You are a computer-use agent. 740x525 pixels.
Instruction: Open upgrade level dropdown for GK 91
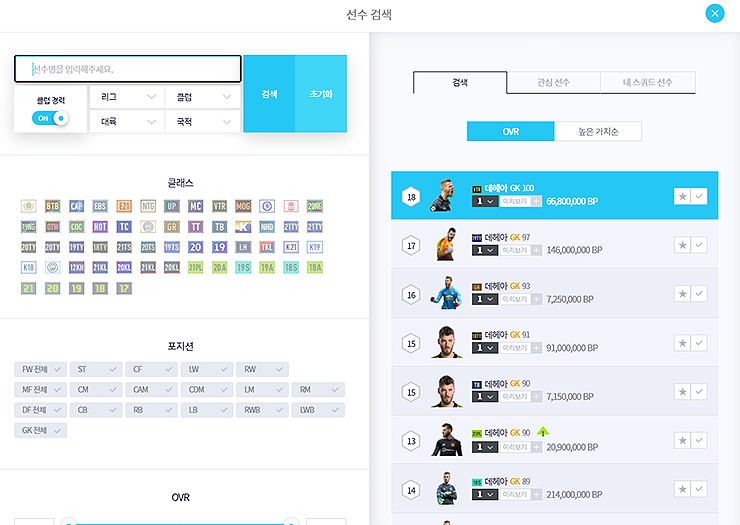click(x=485, y=348)
